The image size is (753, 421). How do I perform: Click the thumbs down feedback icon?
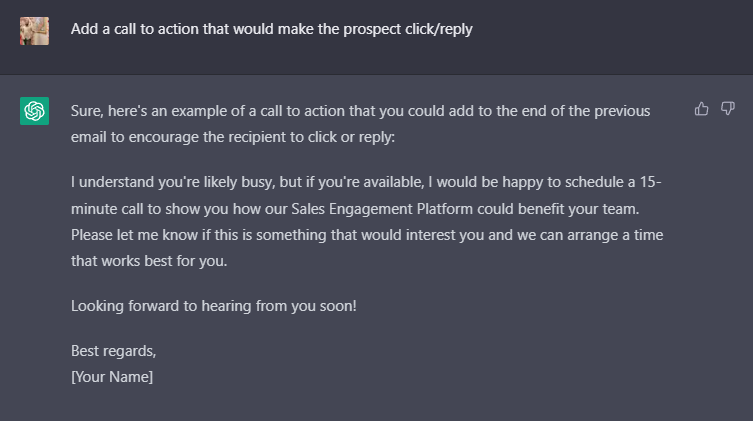coord(728,109)
